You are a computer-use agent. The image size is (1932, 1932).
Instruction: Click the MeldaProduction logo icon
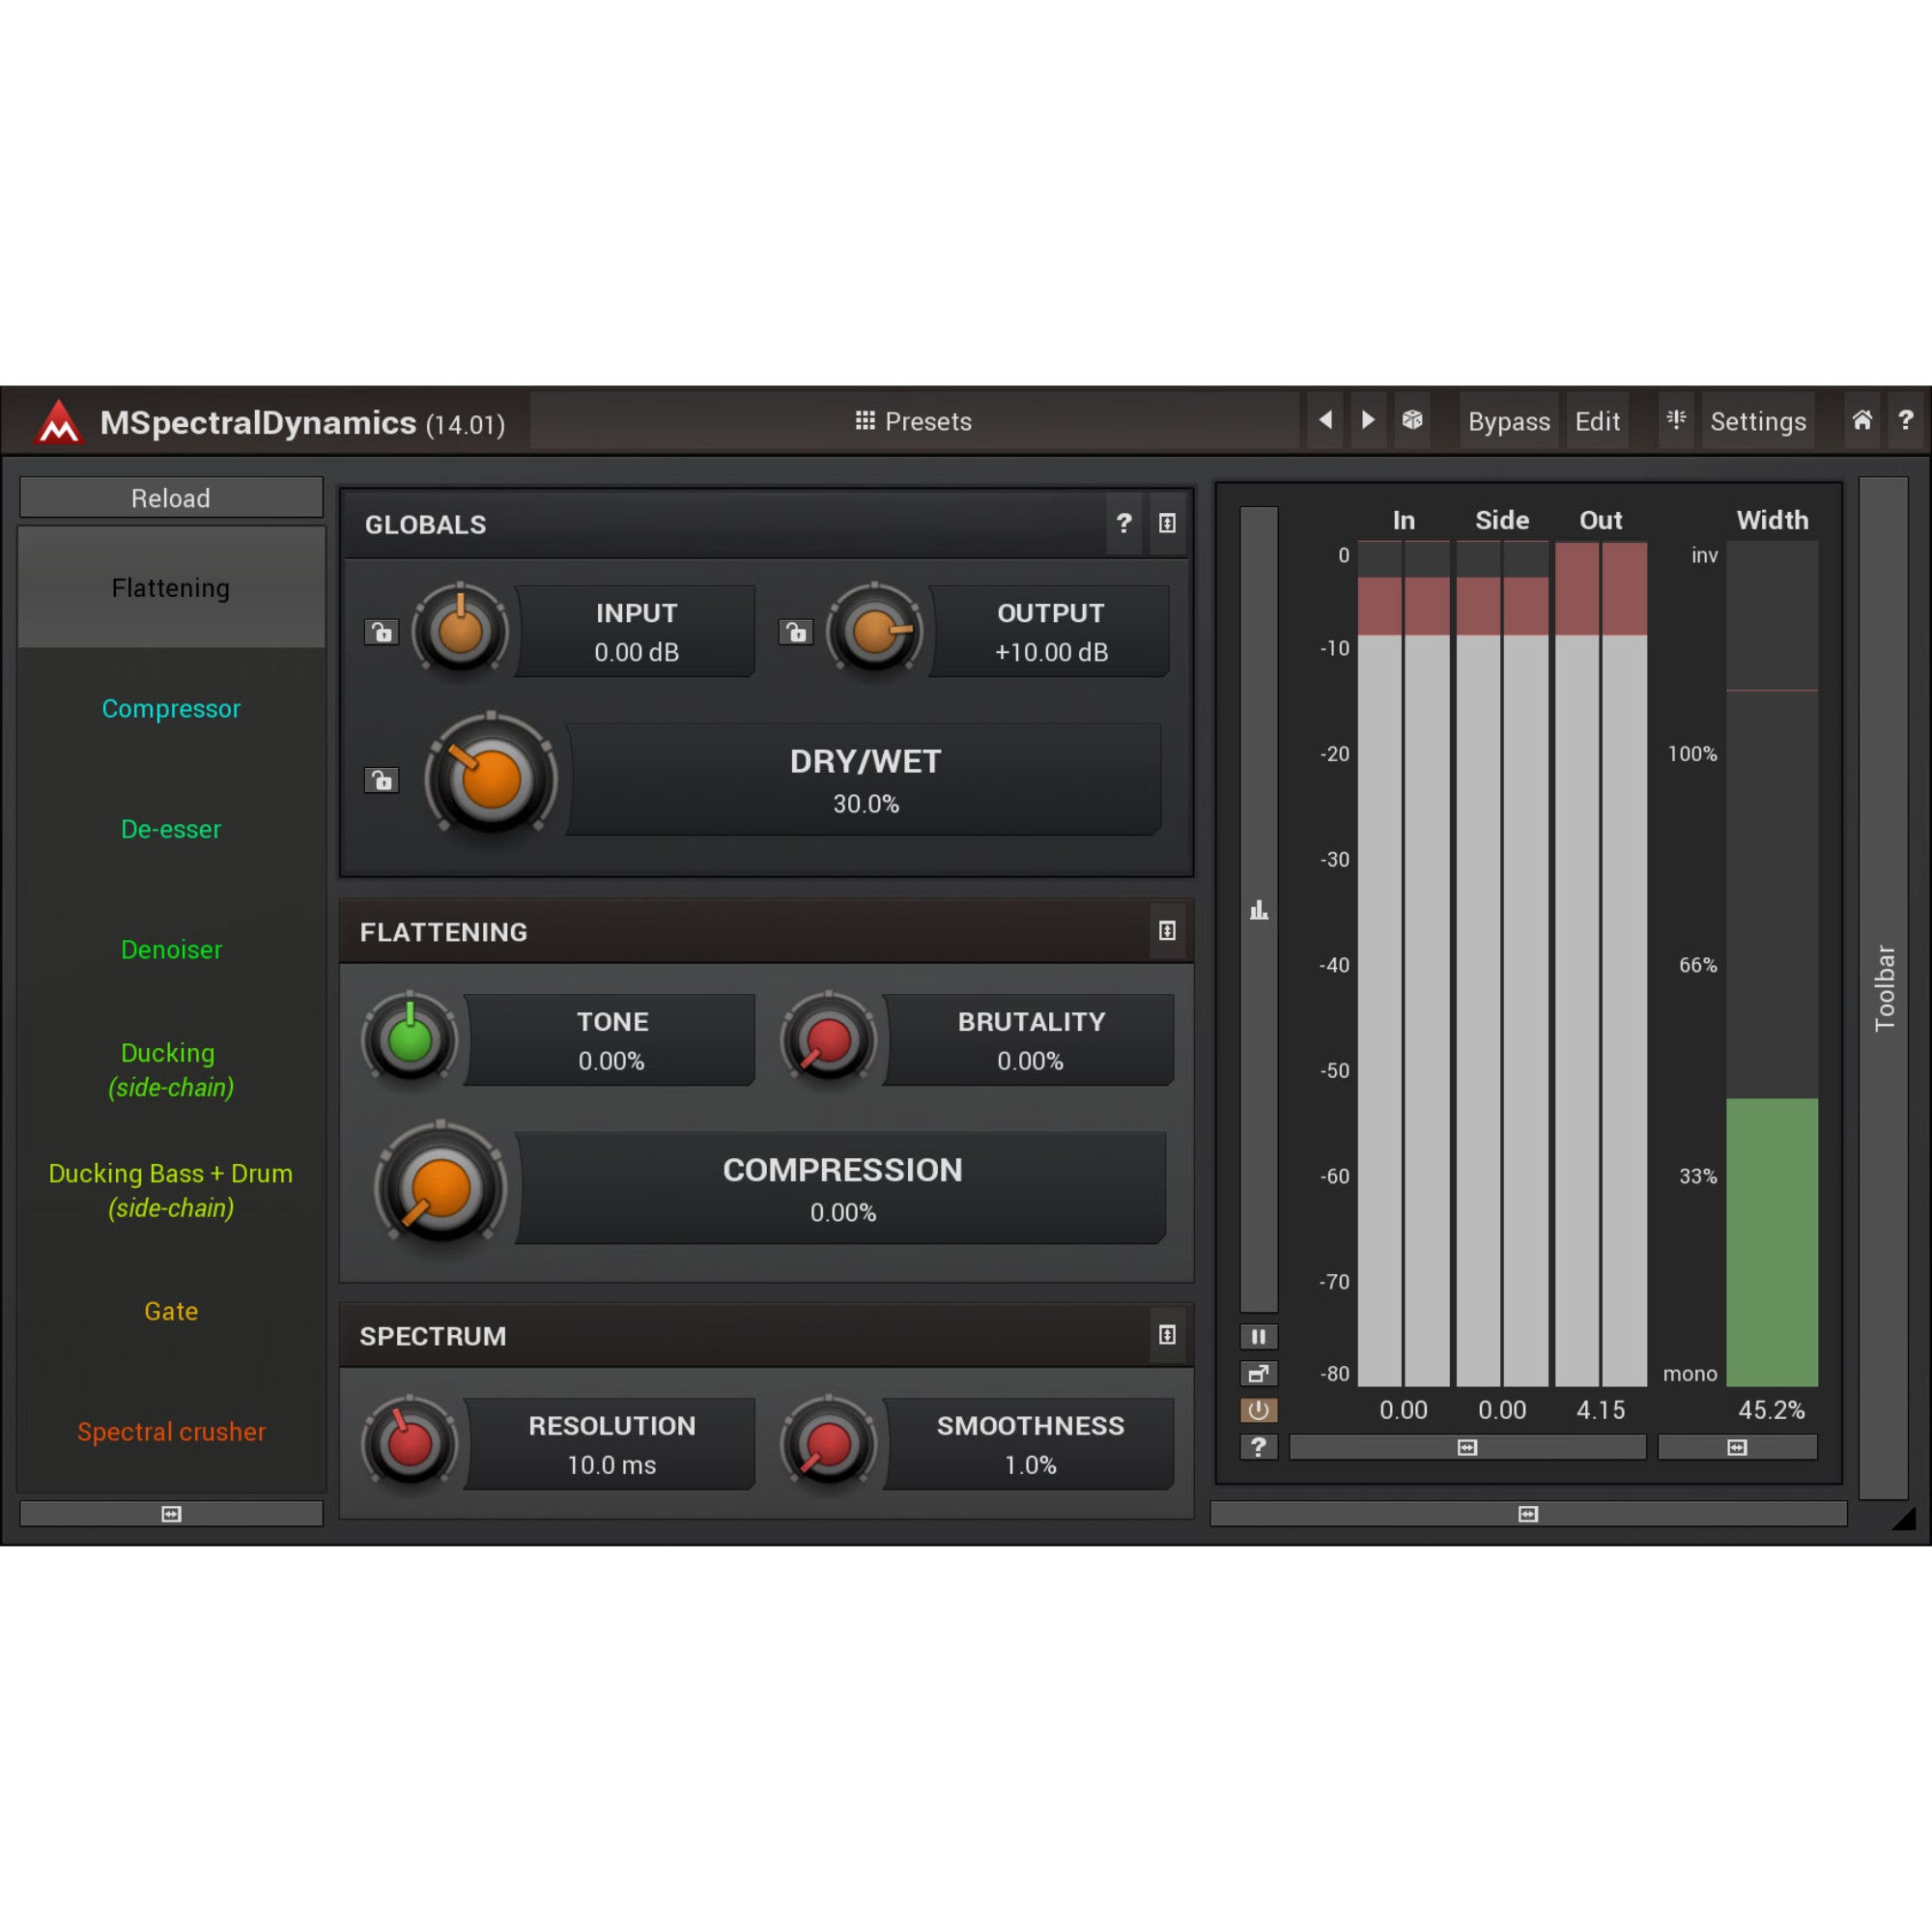59,422
